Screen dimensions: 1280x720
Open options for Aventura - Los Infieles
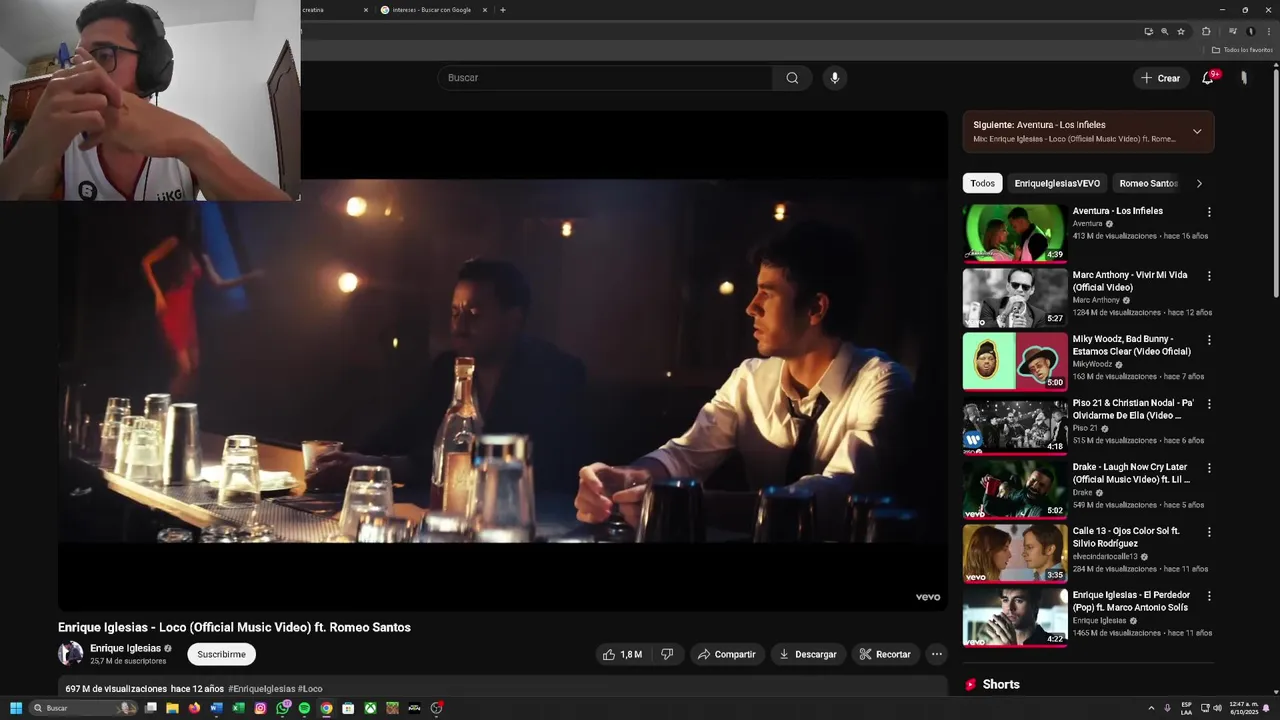pyautogui.click(x=1209, y=212)
